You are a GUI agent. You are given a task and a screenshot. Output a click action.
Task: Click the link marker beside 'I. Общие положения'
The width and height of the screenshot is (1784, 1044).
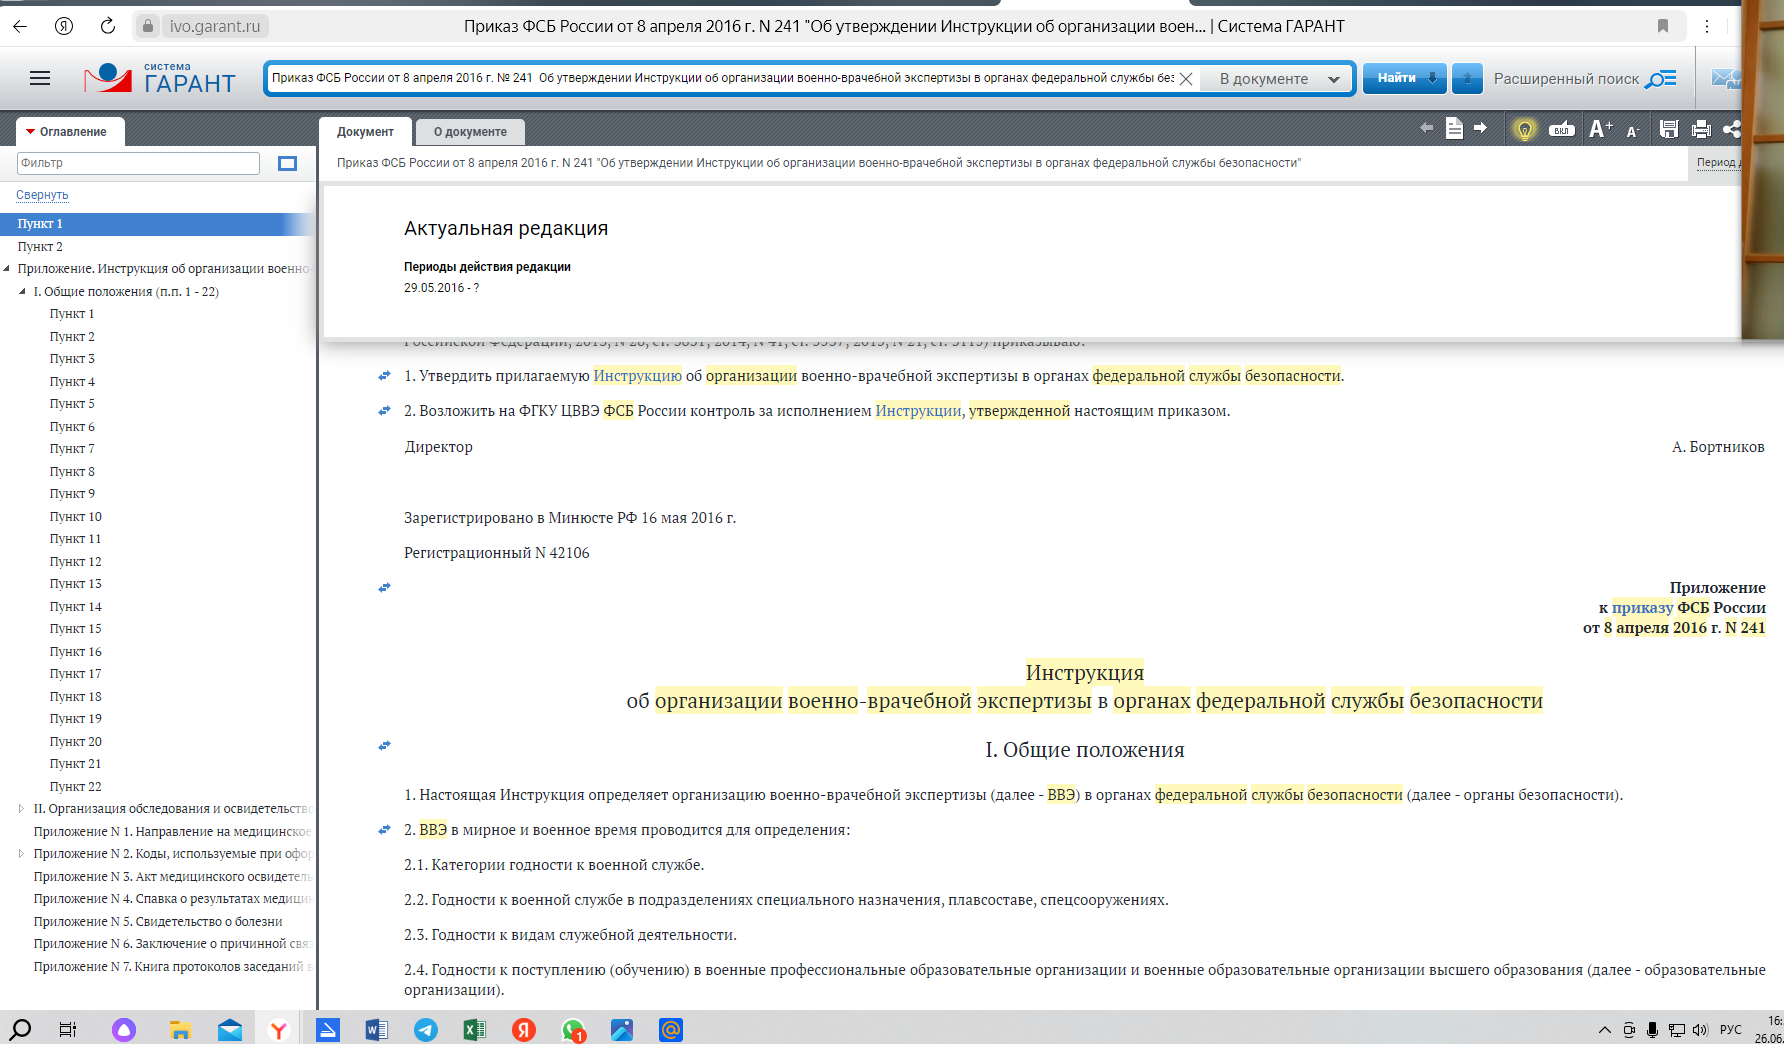click(x=384, y=746)
